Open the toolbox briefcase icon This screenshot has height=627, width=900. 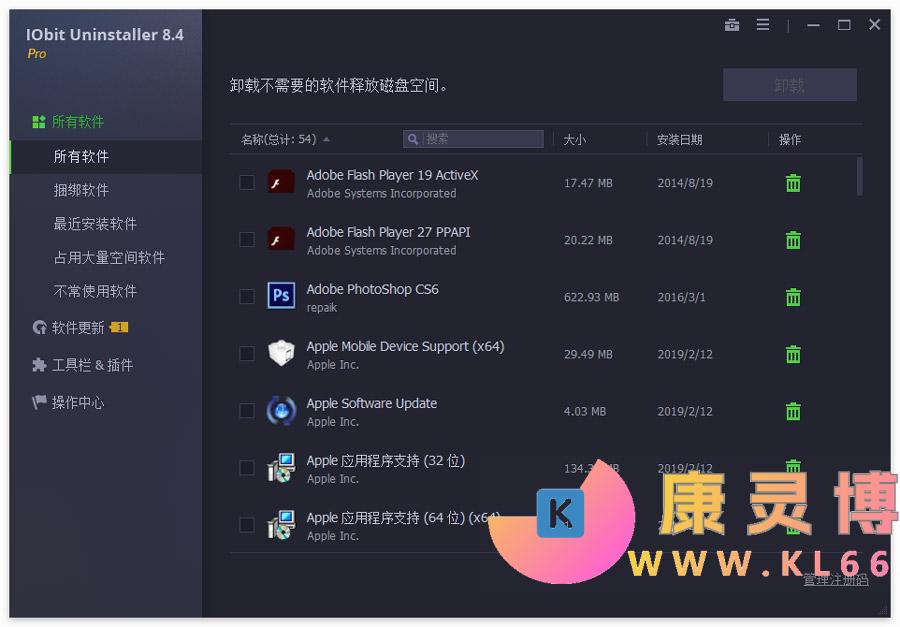pos(732,25)
